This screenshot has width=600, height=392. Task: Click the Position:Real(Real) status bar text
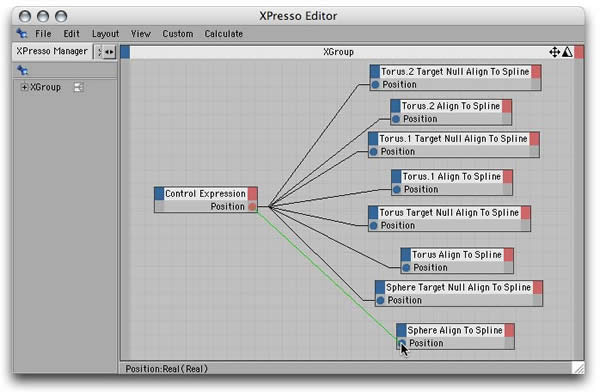click(166, 369)
